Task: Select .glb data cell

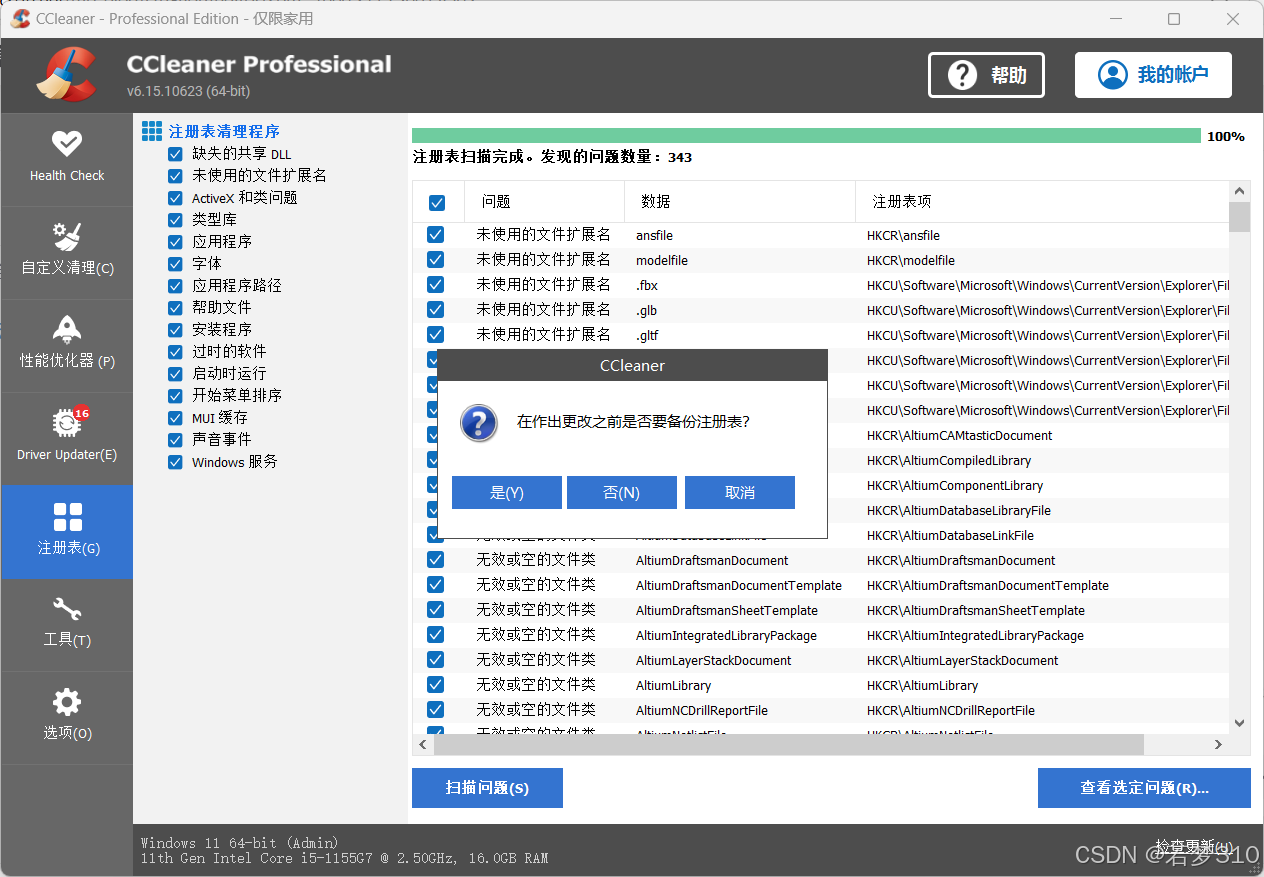Action: (646, 310)
